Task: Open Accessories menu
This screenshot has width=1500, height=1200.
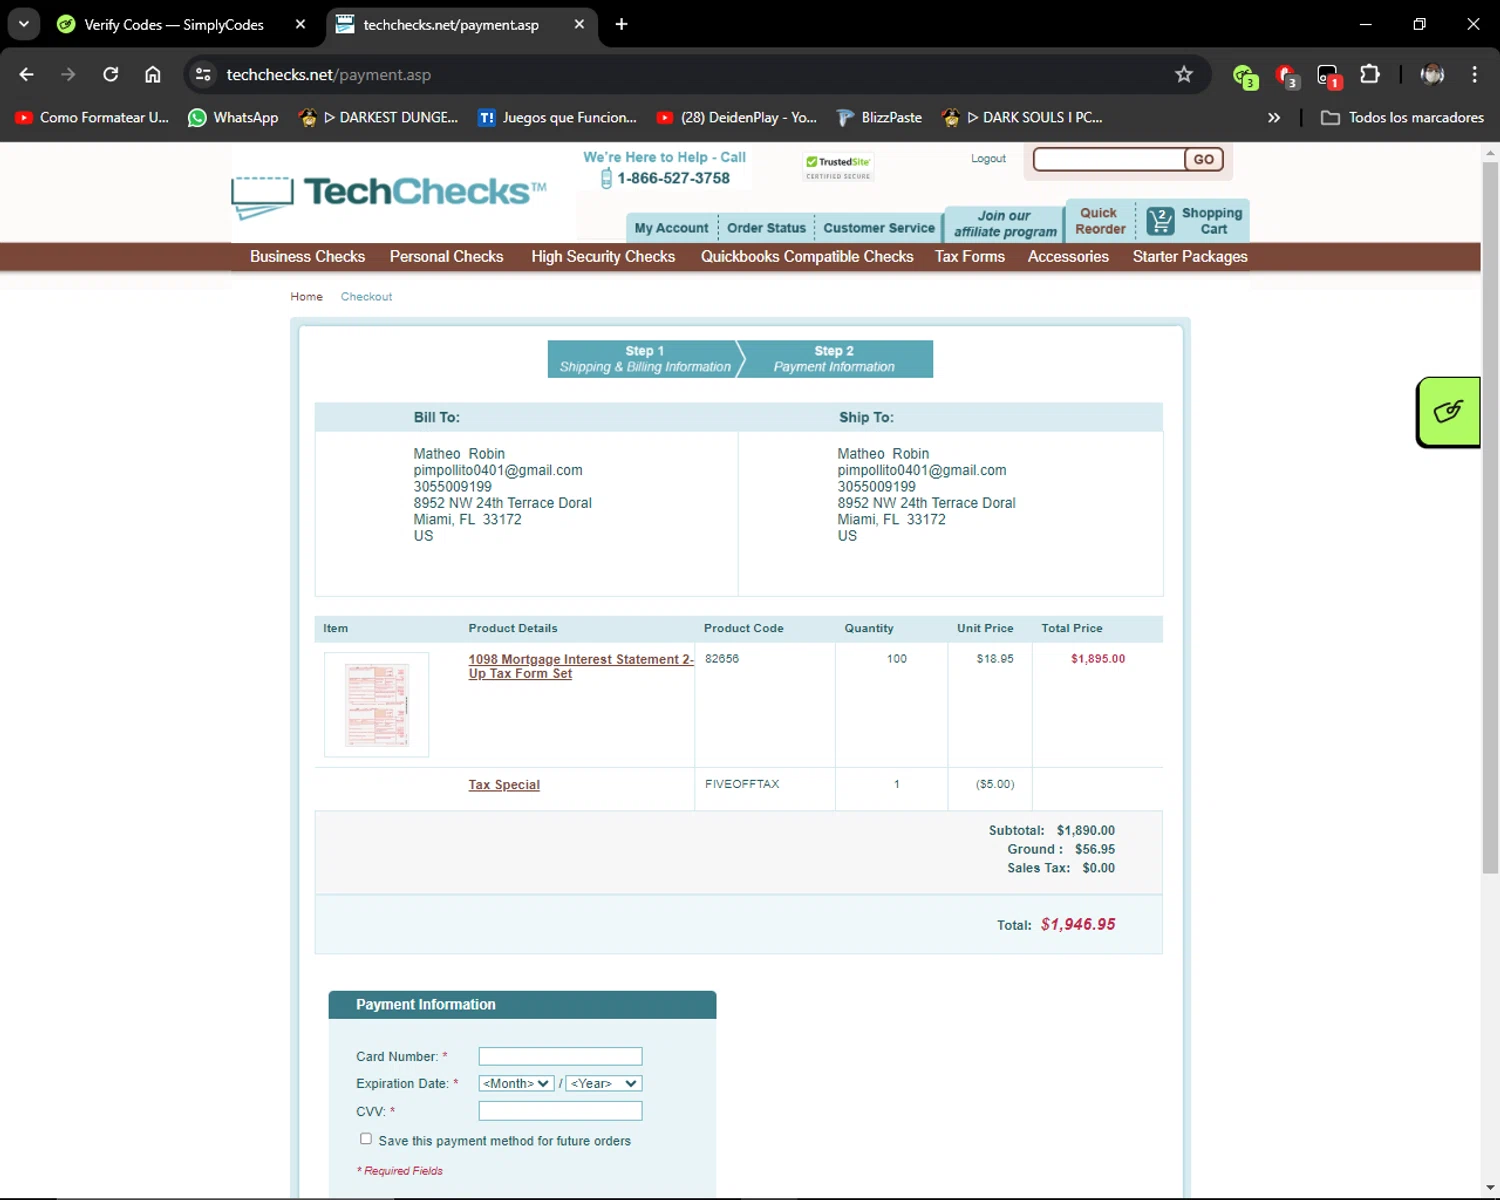Action: (x=1068, y=257)
